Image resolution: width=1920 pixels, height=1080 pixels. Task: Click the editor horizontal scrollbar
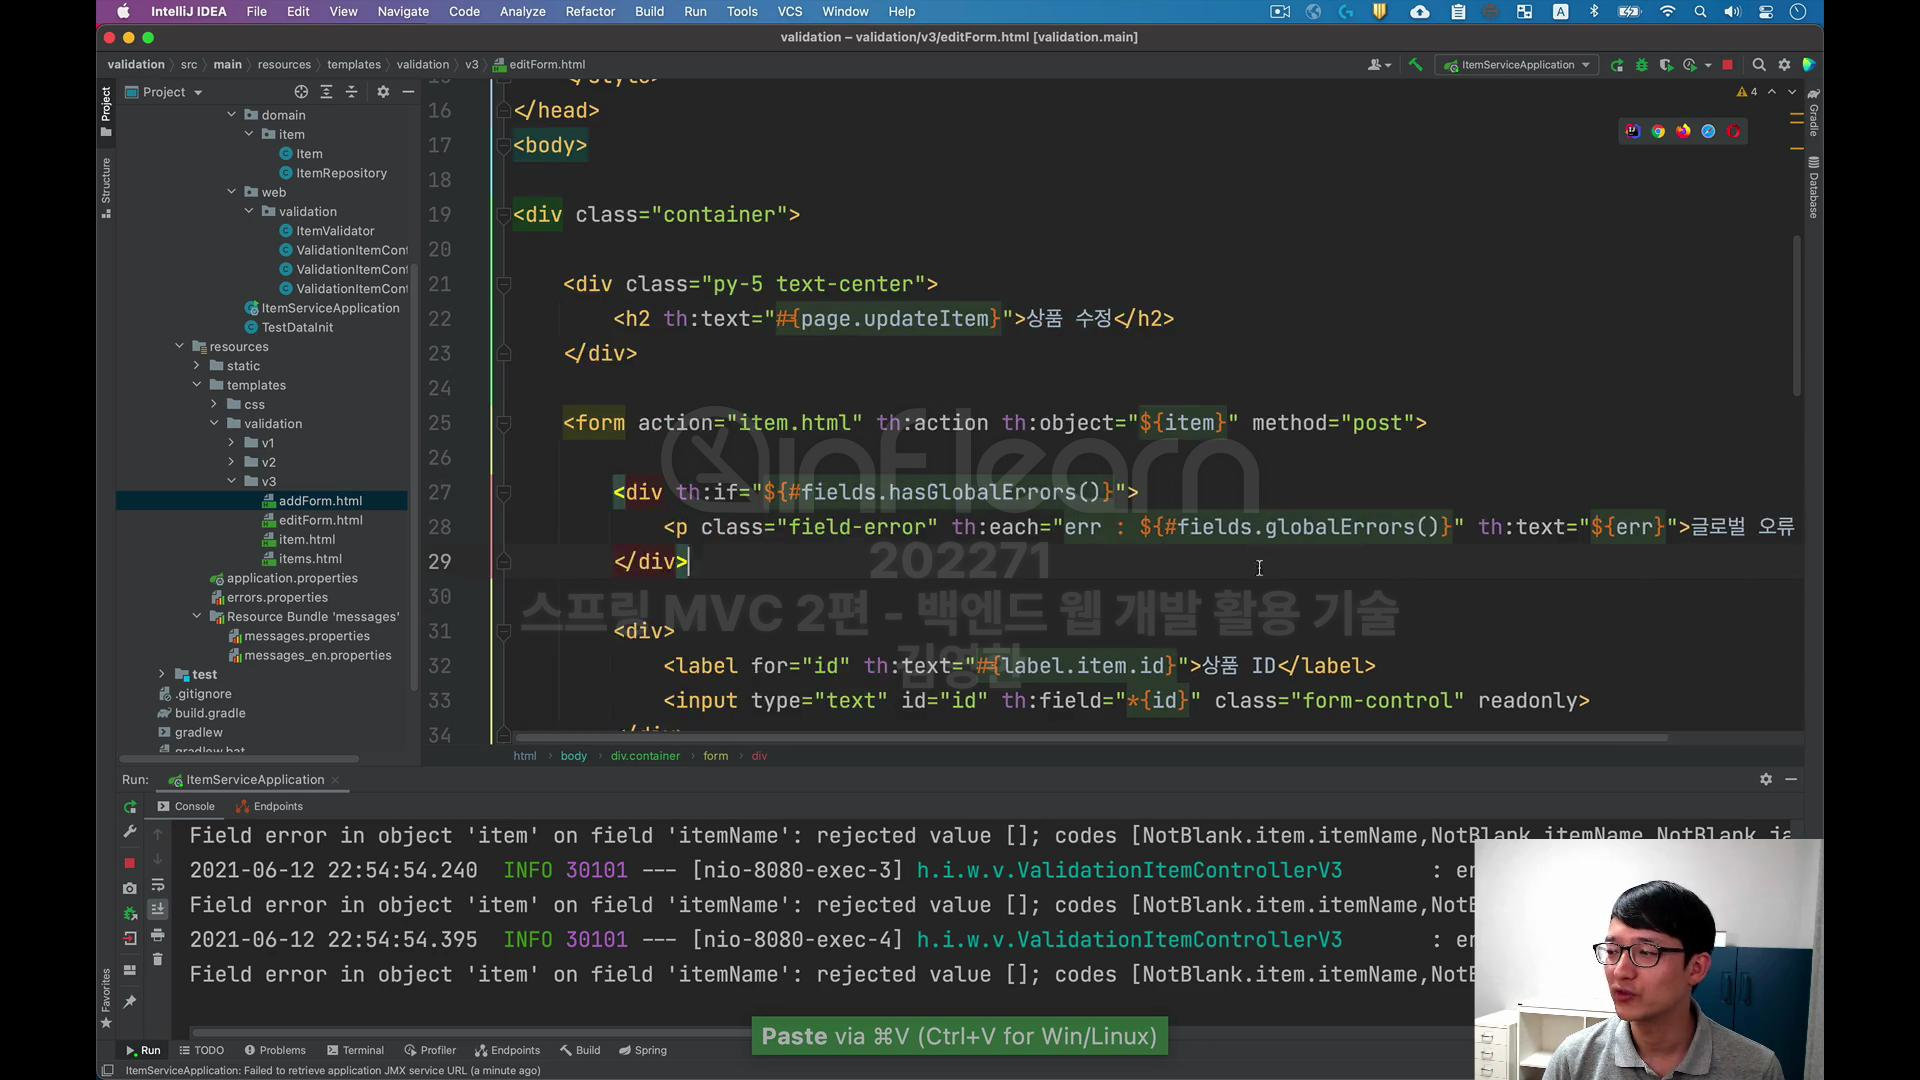(x=1090, y=738)
